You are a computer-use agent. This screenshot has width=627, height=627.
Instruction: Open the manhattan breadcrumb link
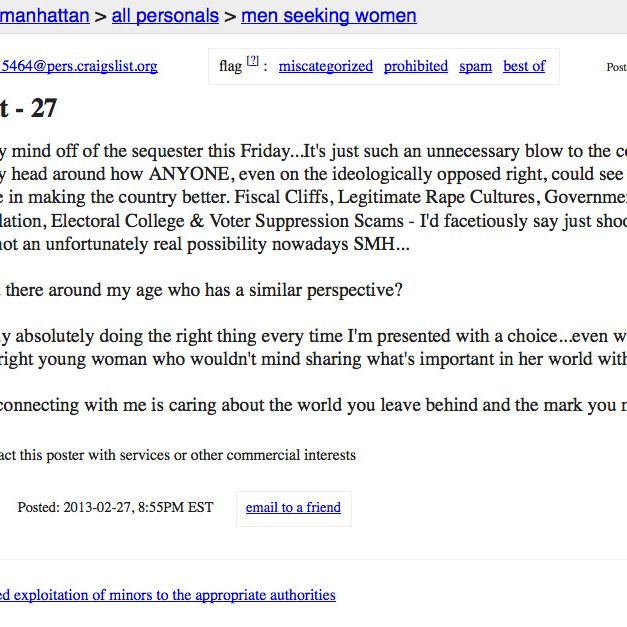(x=44, y=16)
